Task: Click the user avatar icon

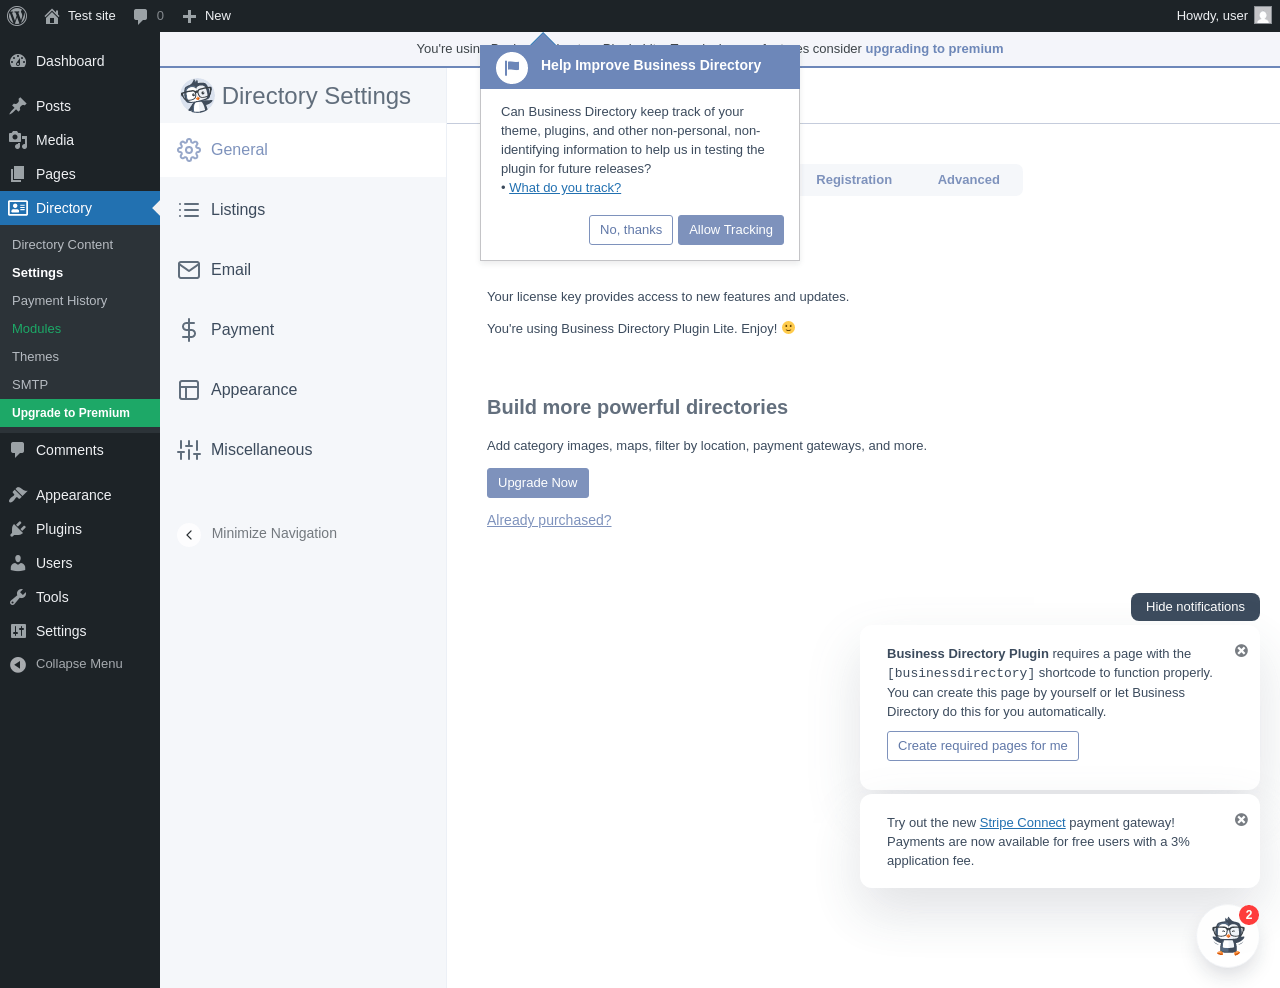Action: coord(1263,16)
